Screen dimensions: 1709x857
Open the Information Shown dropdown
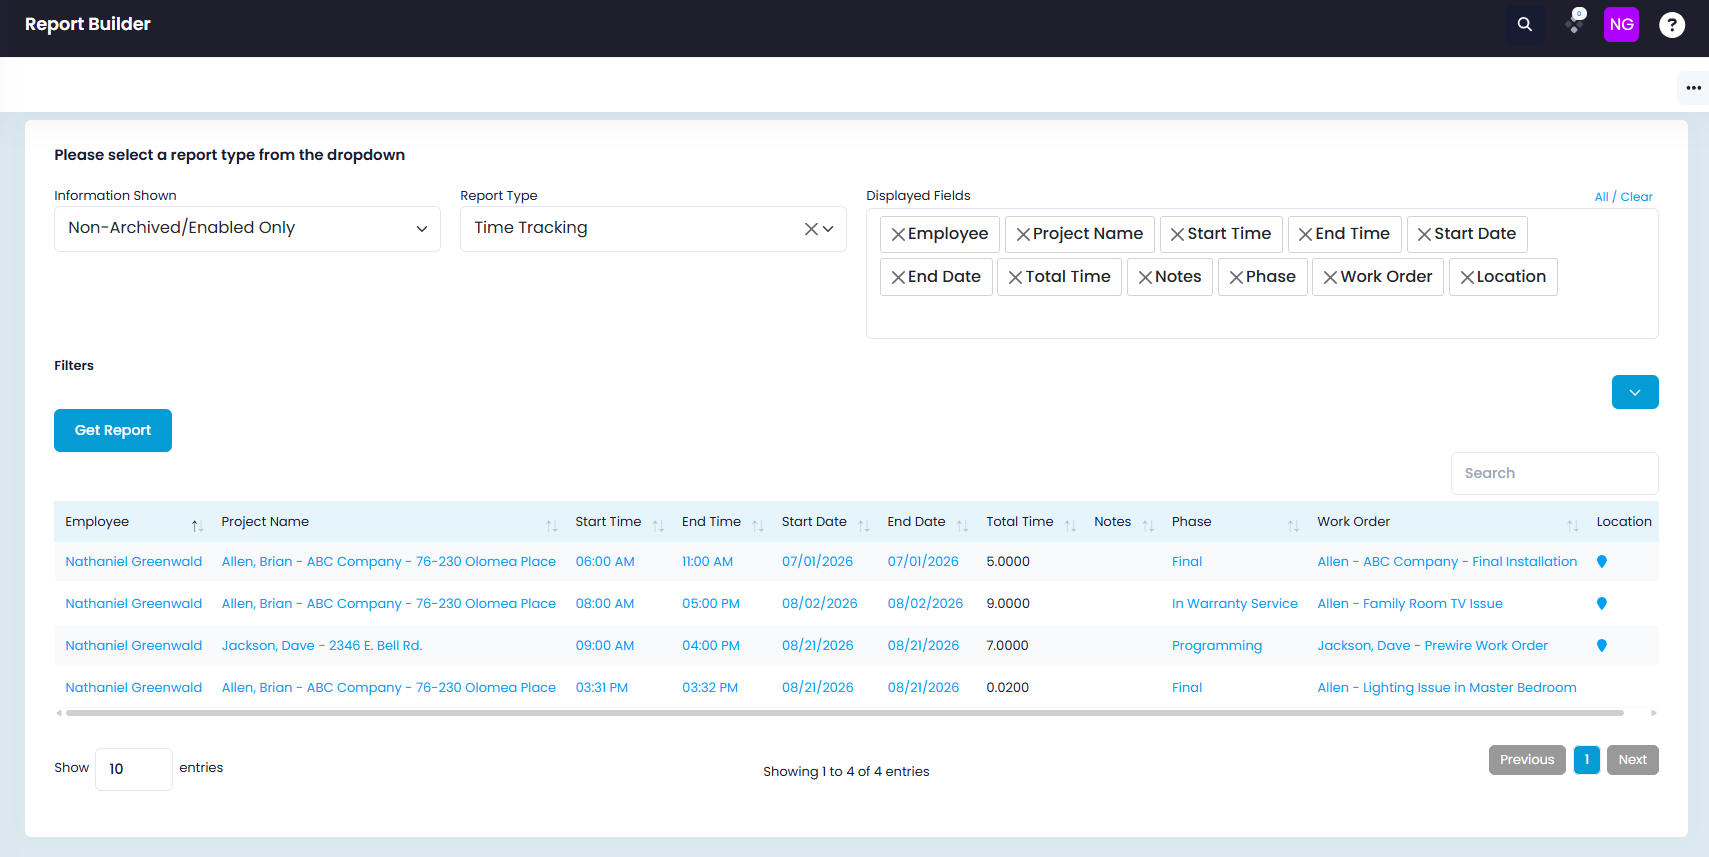247,229
